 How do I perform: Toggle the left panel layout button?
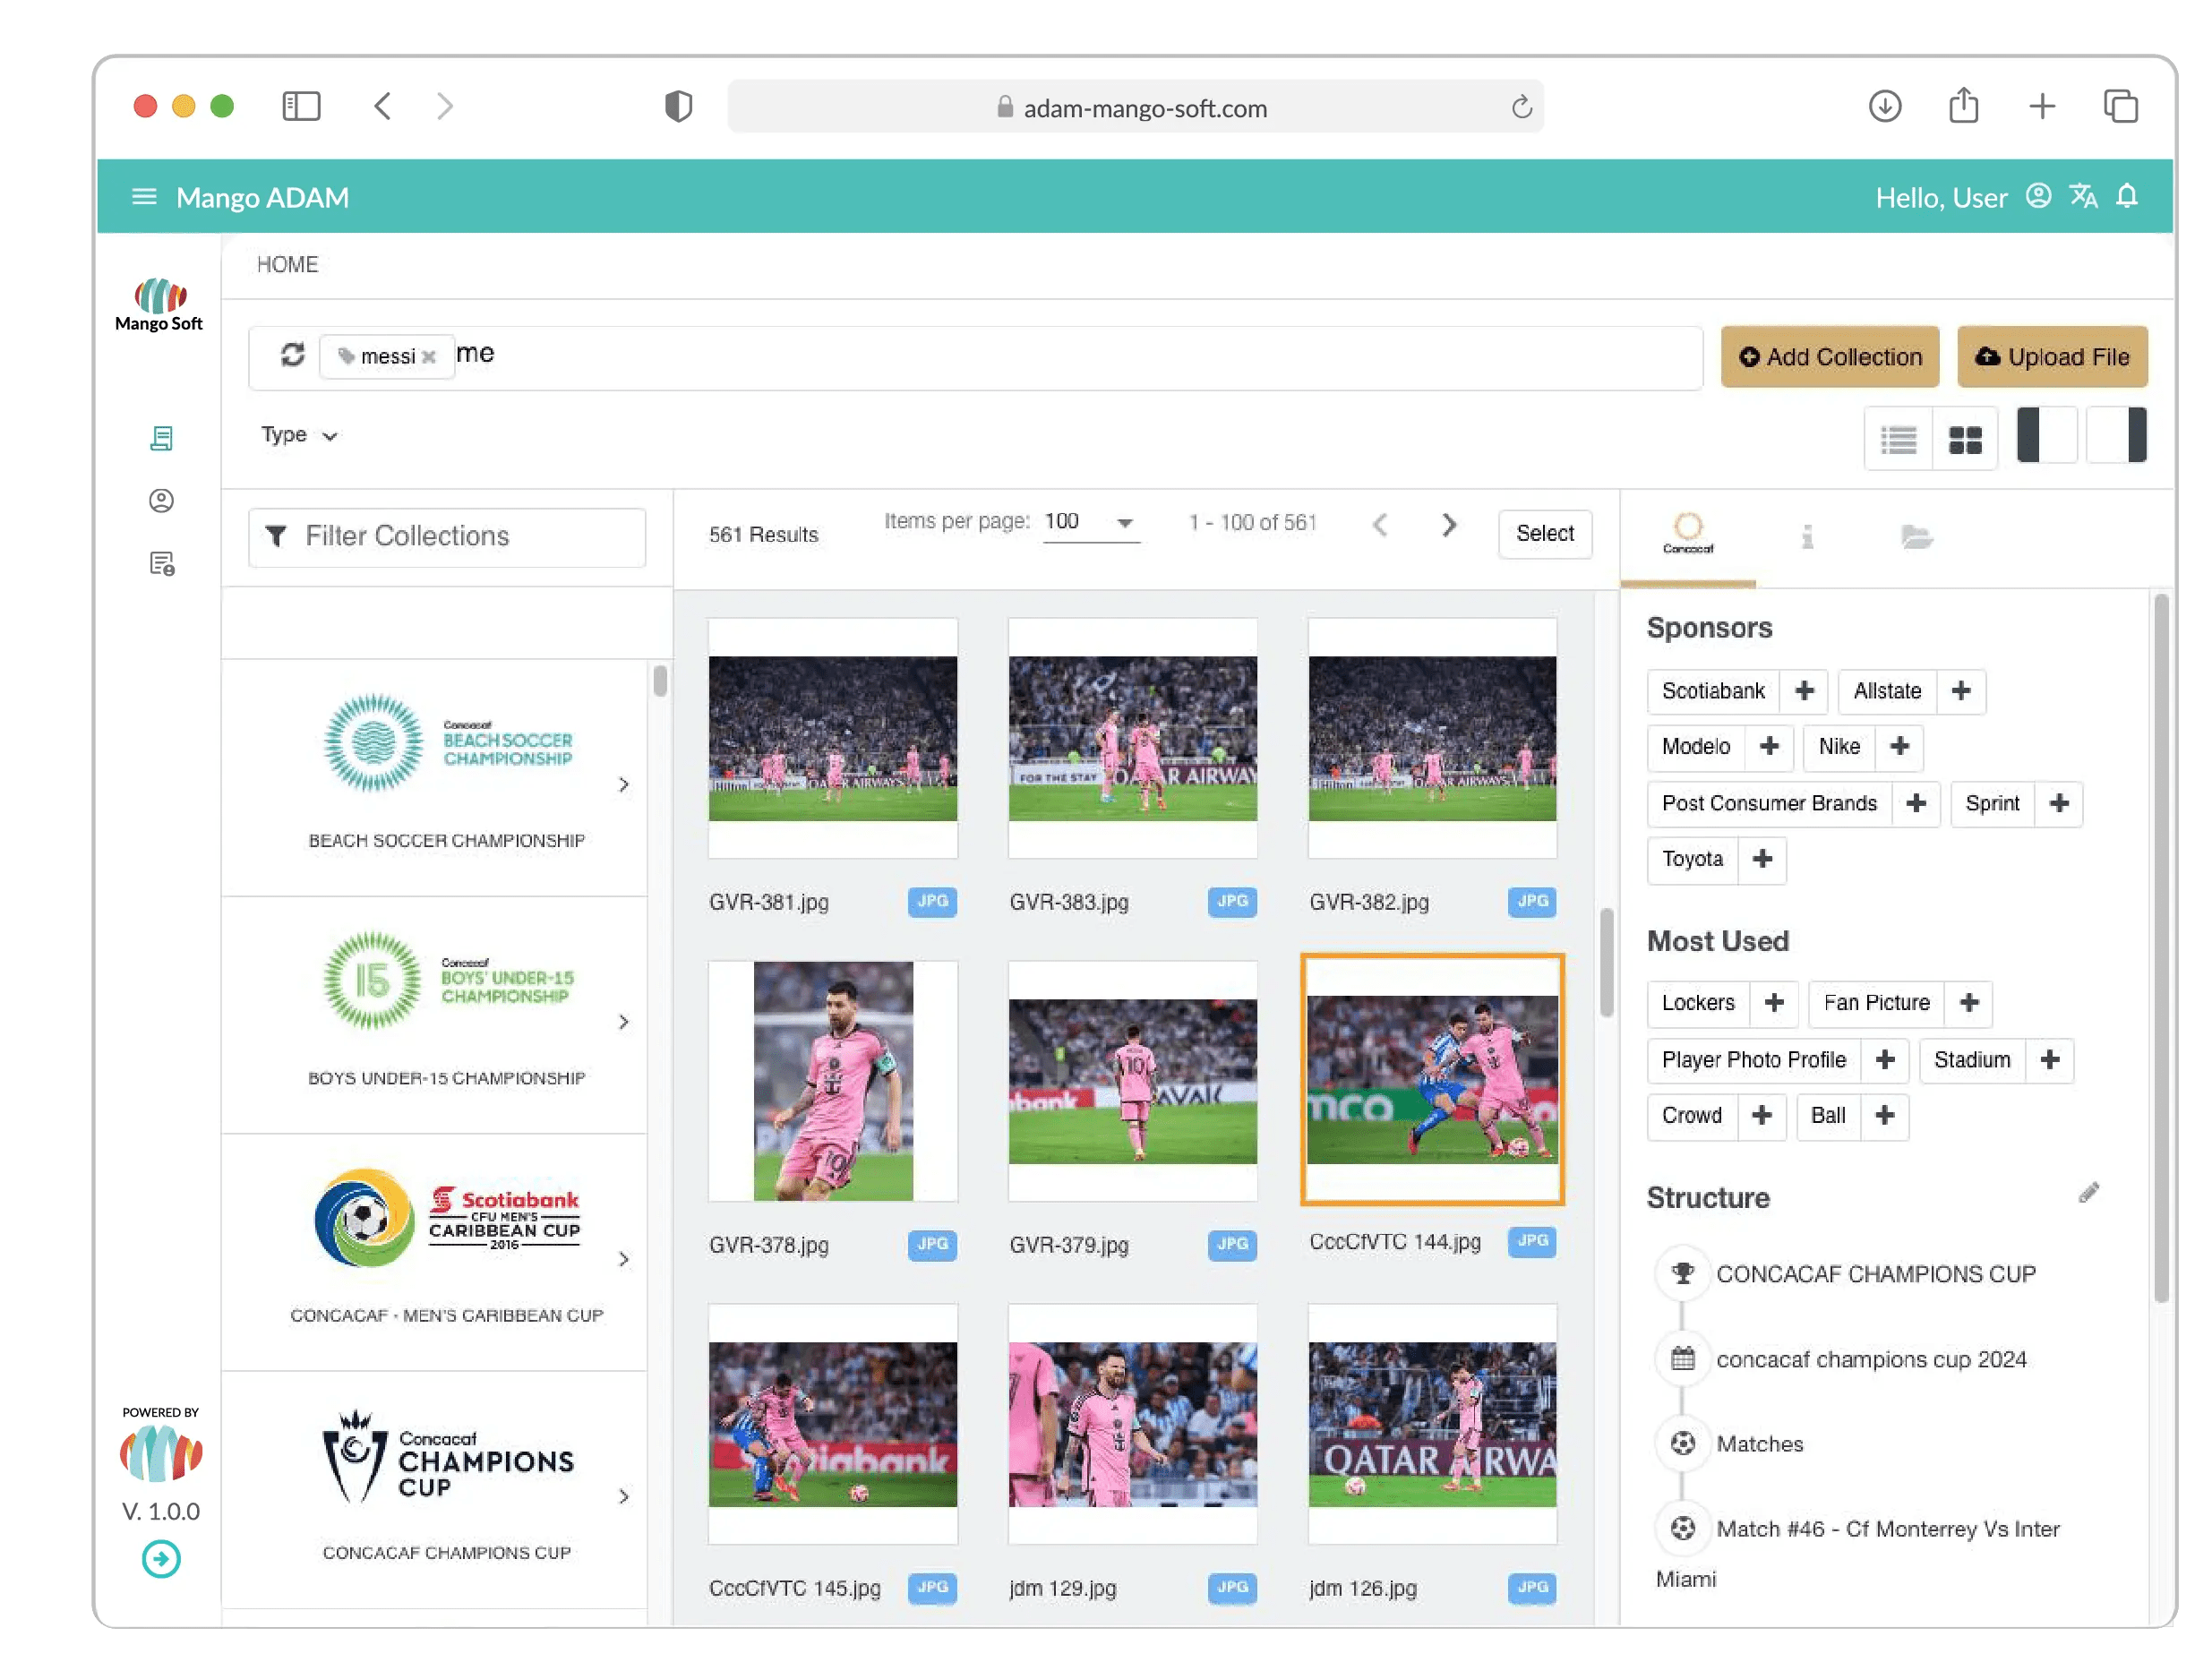2045,435
